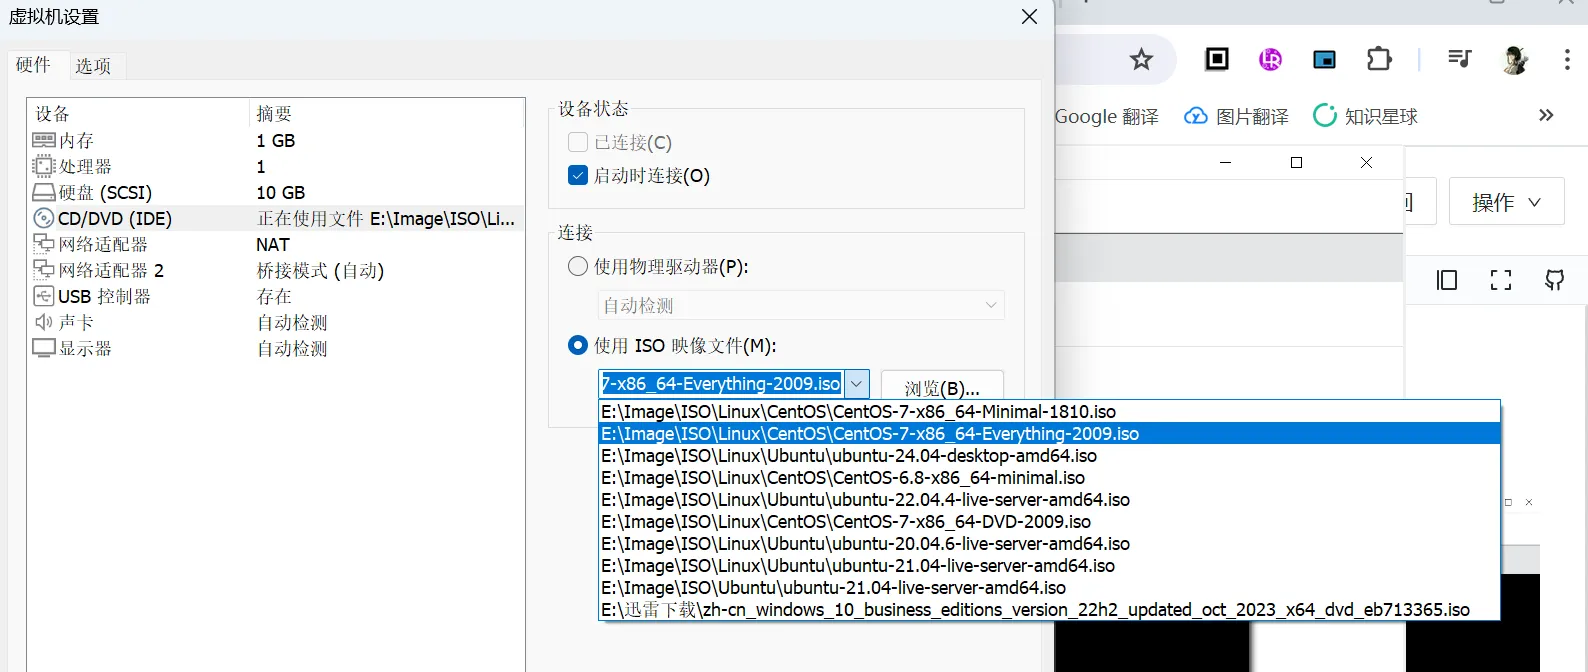
Task: Expand the bookmarks overflow chevron
Action: 1546,115
